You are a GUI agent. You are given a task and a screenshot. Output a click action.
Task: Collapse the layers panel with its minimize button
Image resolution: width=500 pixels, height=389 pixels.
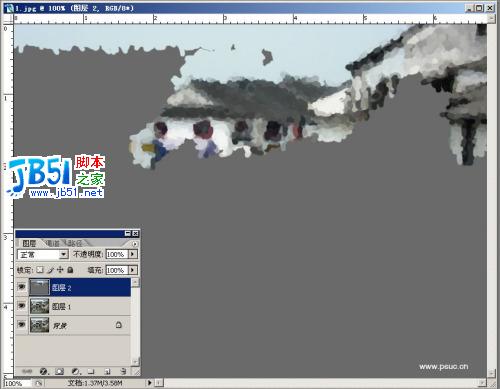[128, 233]
